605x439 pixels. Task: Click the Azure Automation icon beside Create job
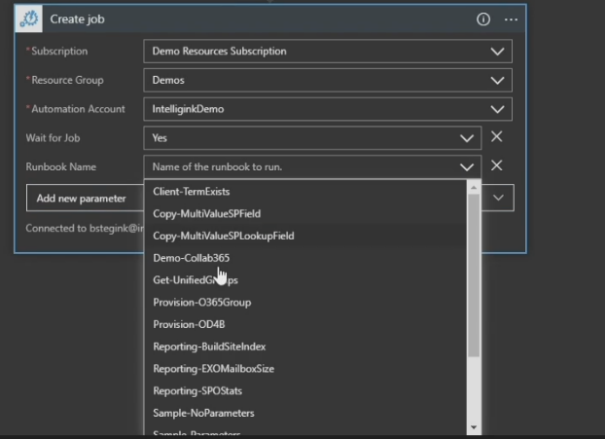coord(29,19)
